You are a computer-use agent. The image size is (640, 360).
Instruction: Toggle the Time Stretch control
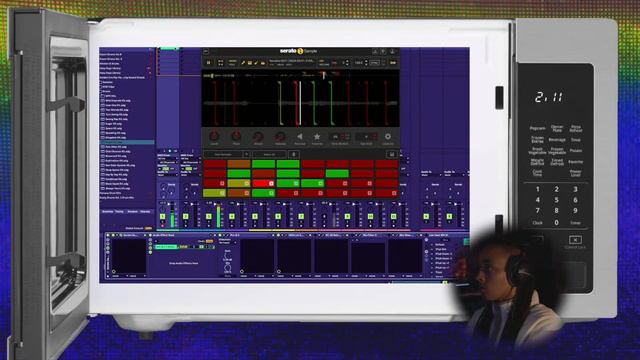tap(340, 137)
